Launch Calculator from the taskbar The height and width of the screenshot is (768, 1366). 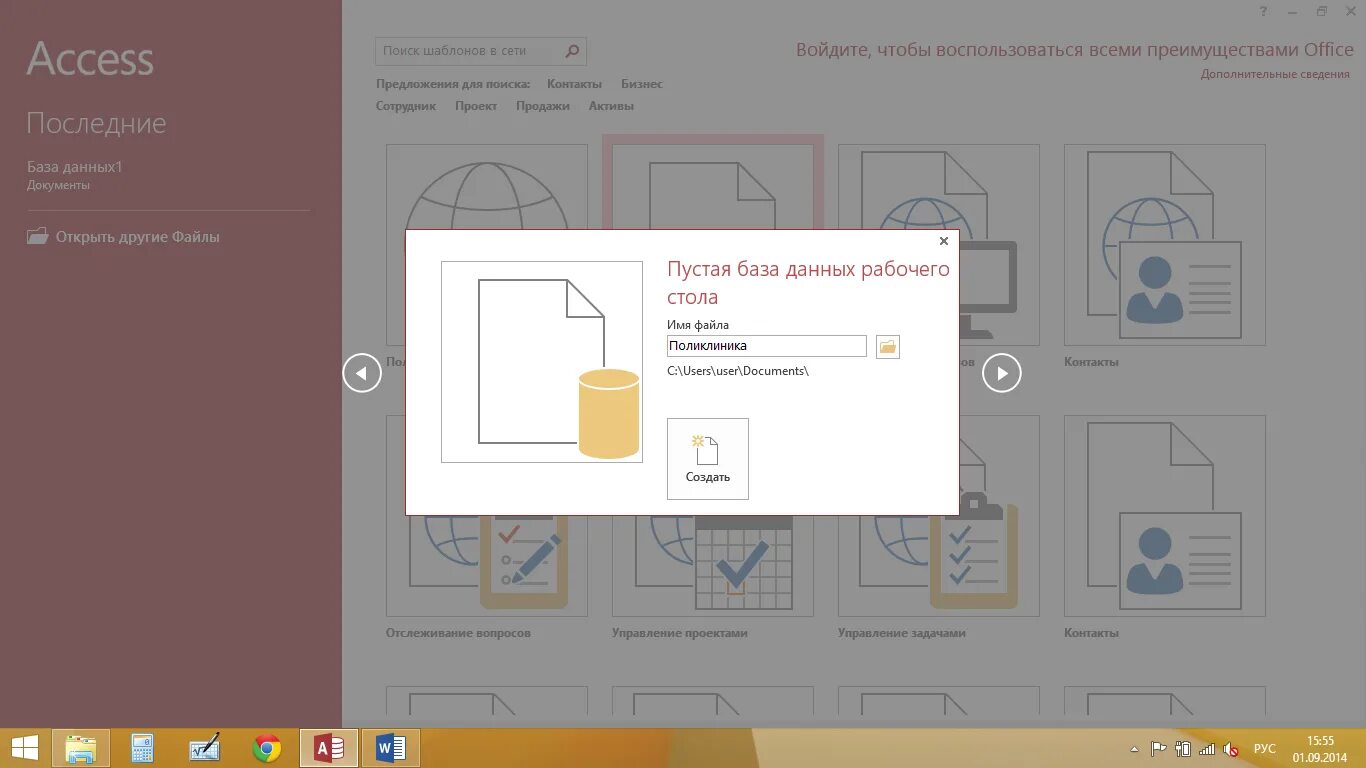143,748
